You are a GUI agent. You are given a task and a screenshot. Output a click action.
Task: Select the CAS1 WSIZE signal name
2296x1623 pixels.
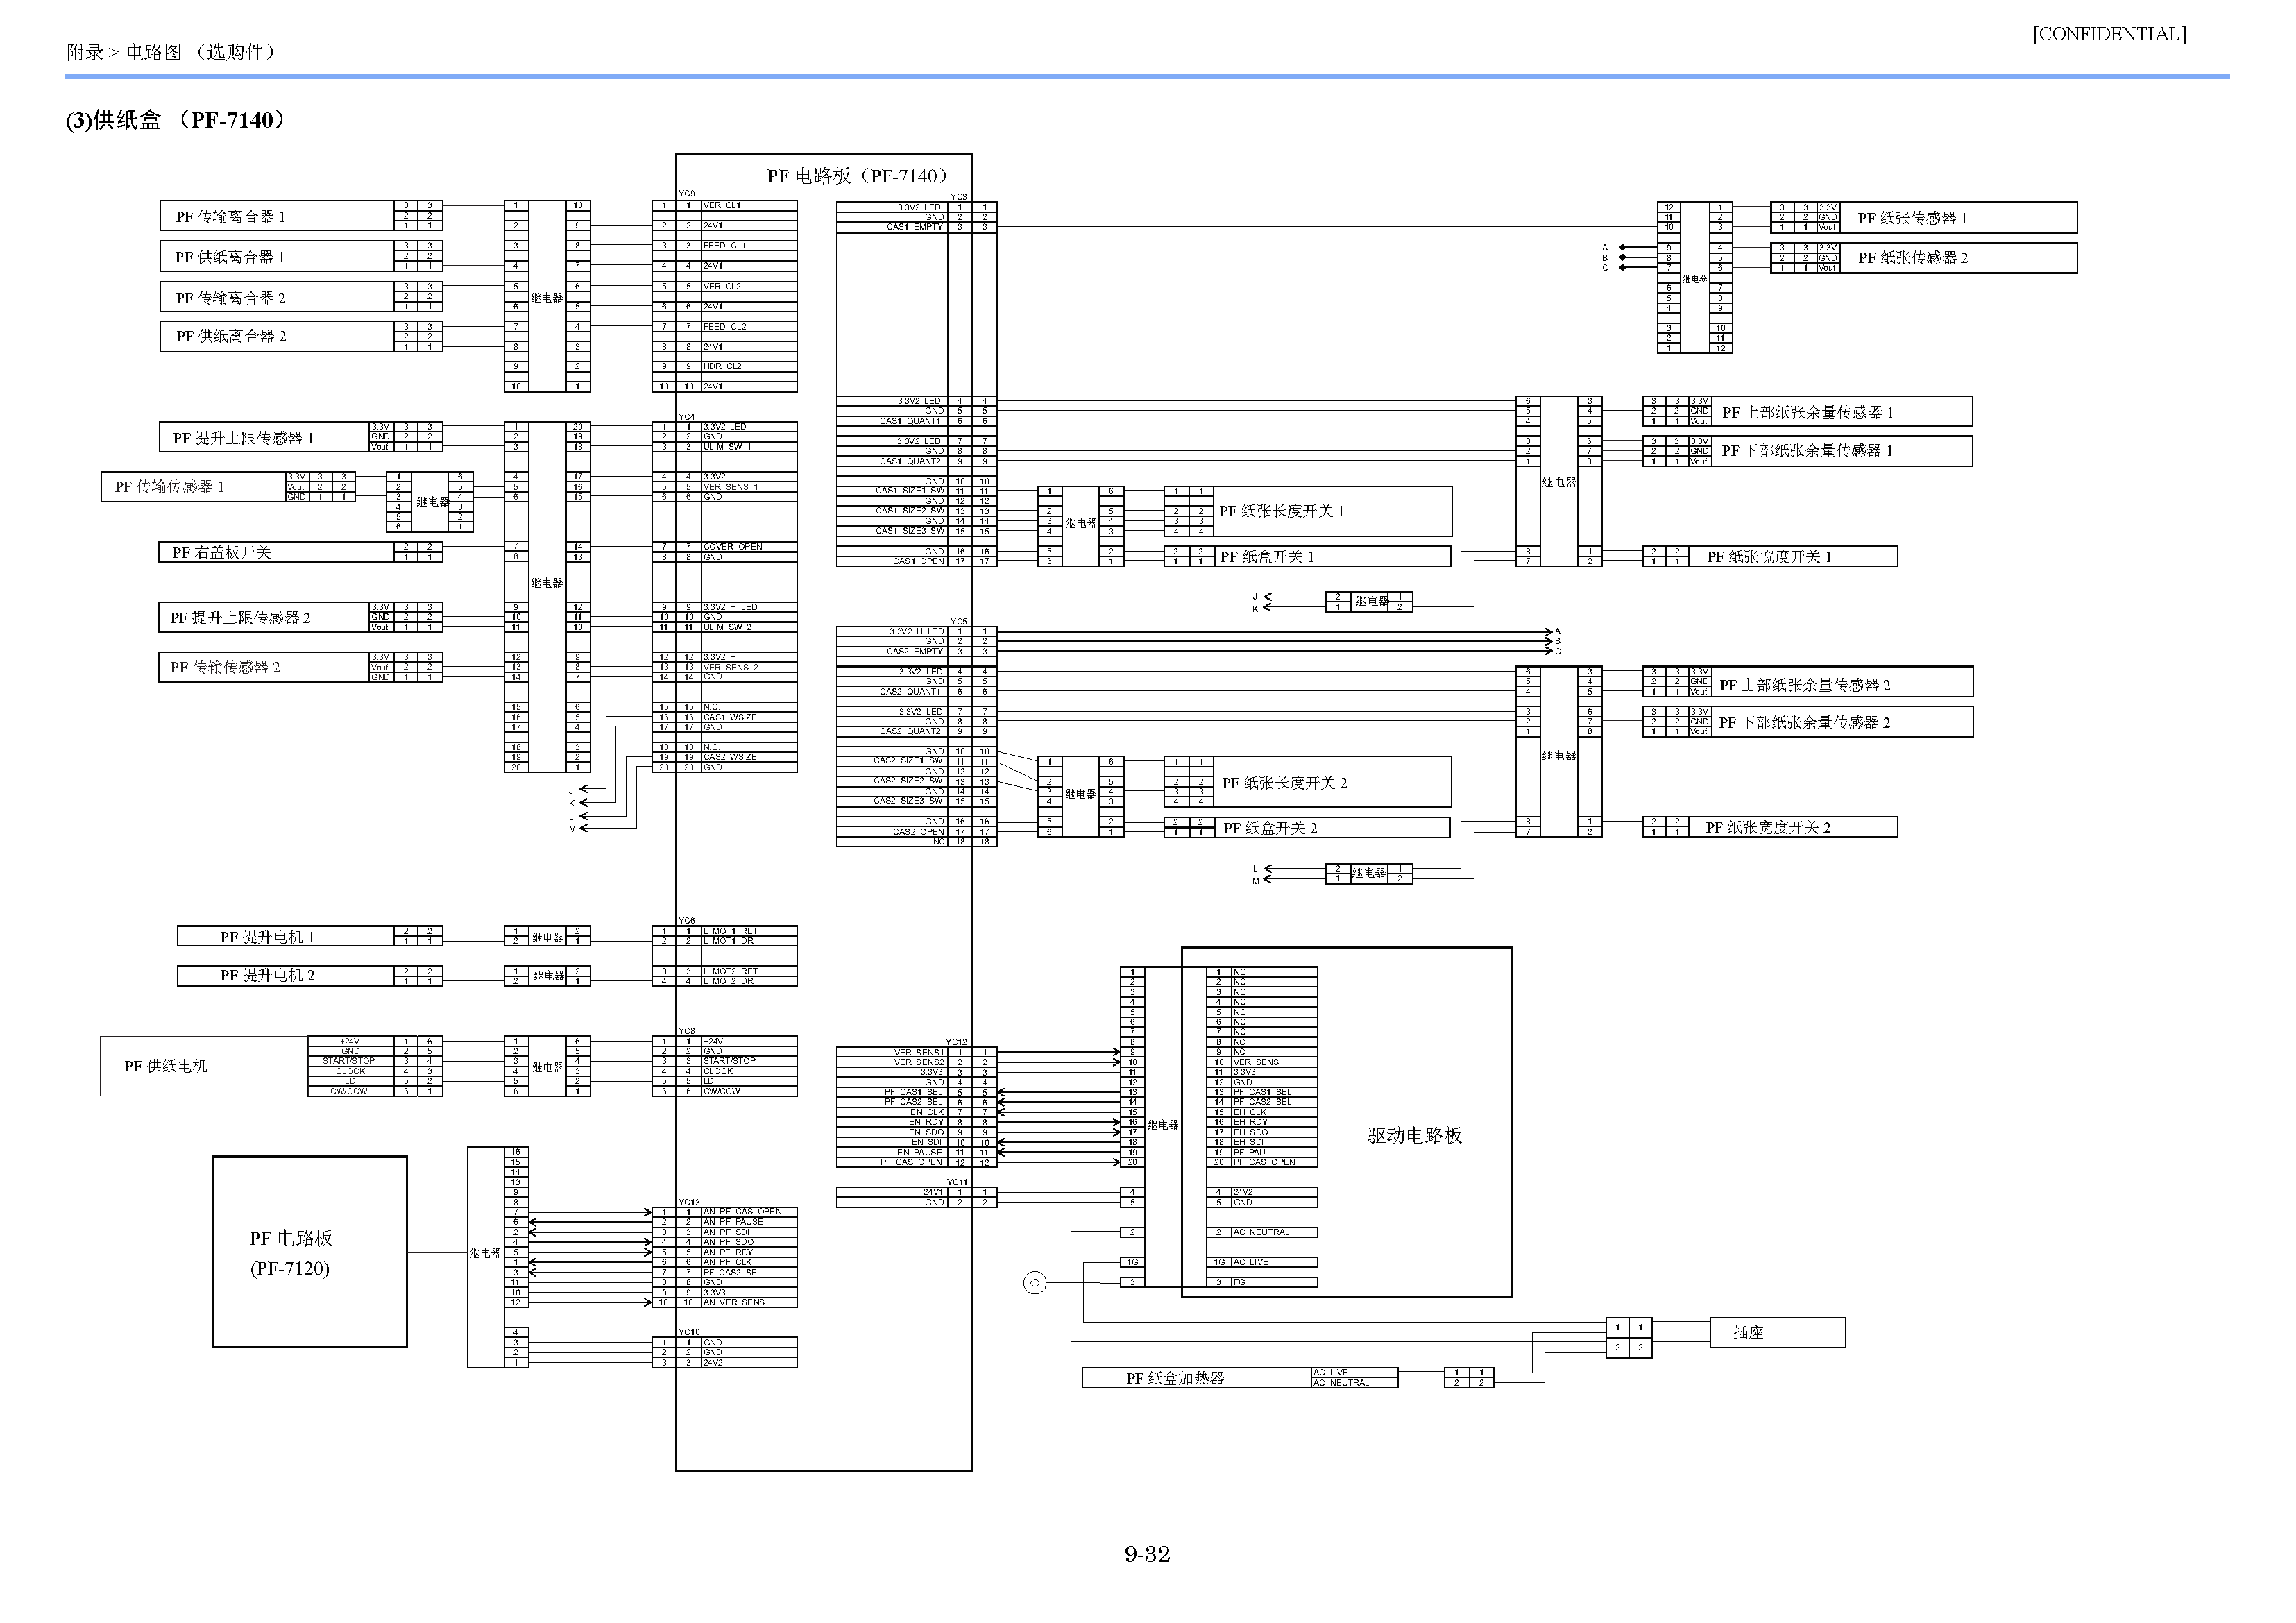[x=730, y=717]
